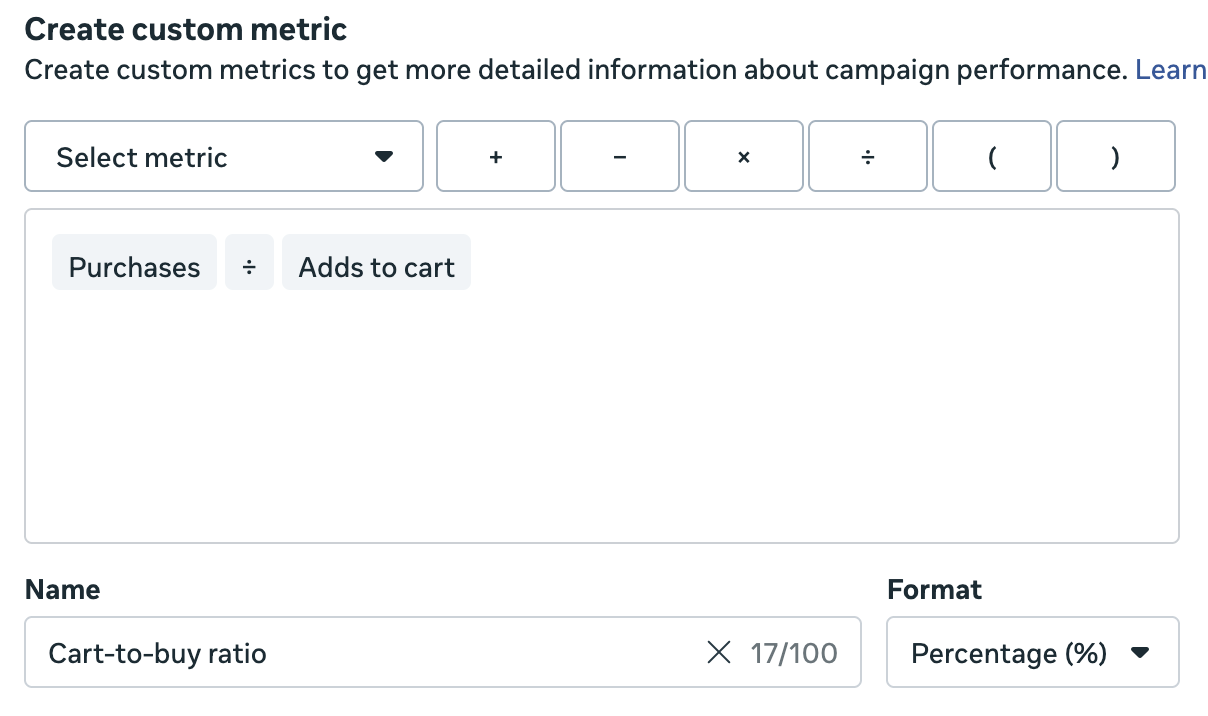Open the Select metric dropdown
The width and height of the screenshot is (1208, 716).
[x=223, y=156]
